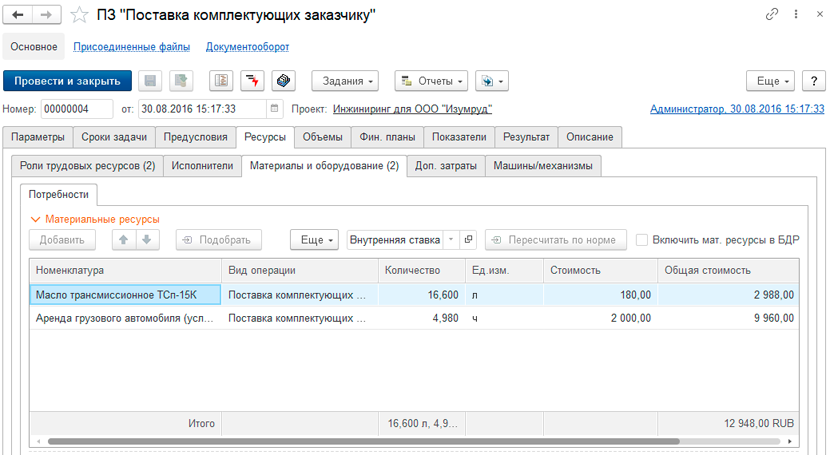Click the post document icon

[181, 81]
